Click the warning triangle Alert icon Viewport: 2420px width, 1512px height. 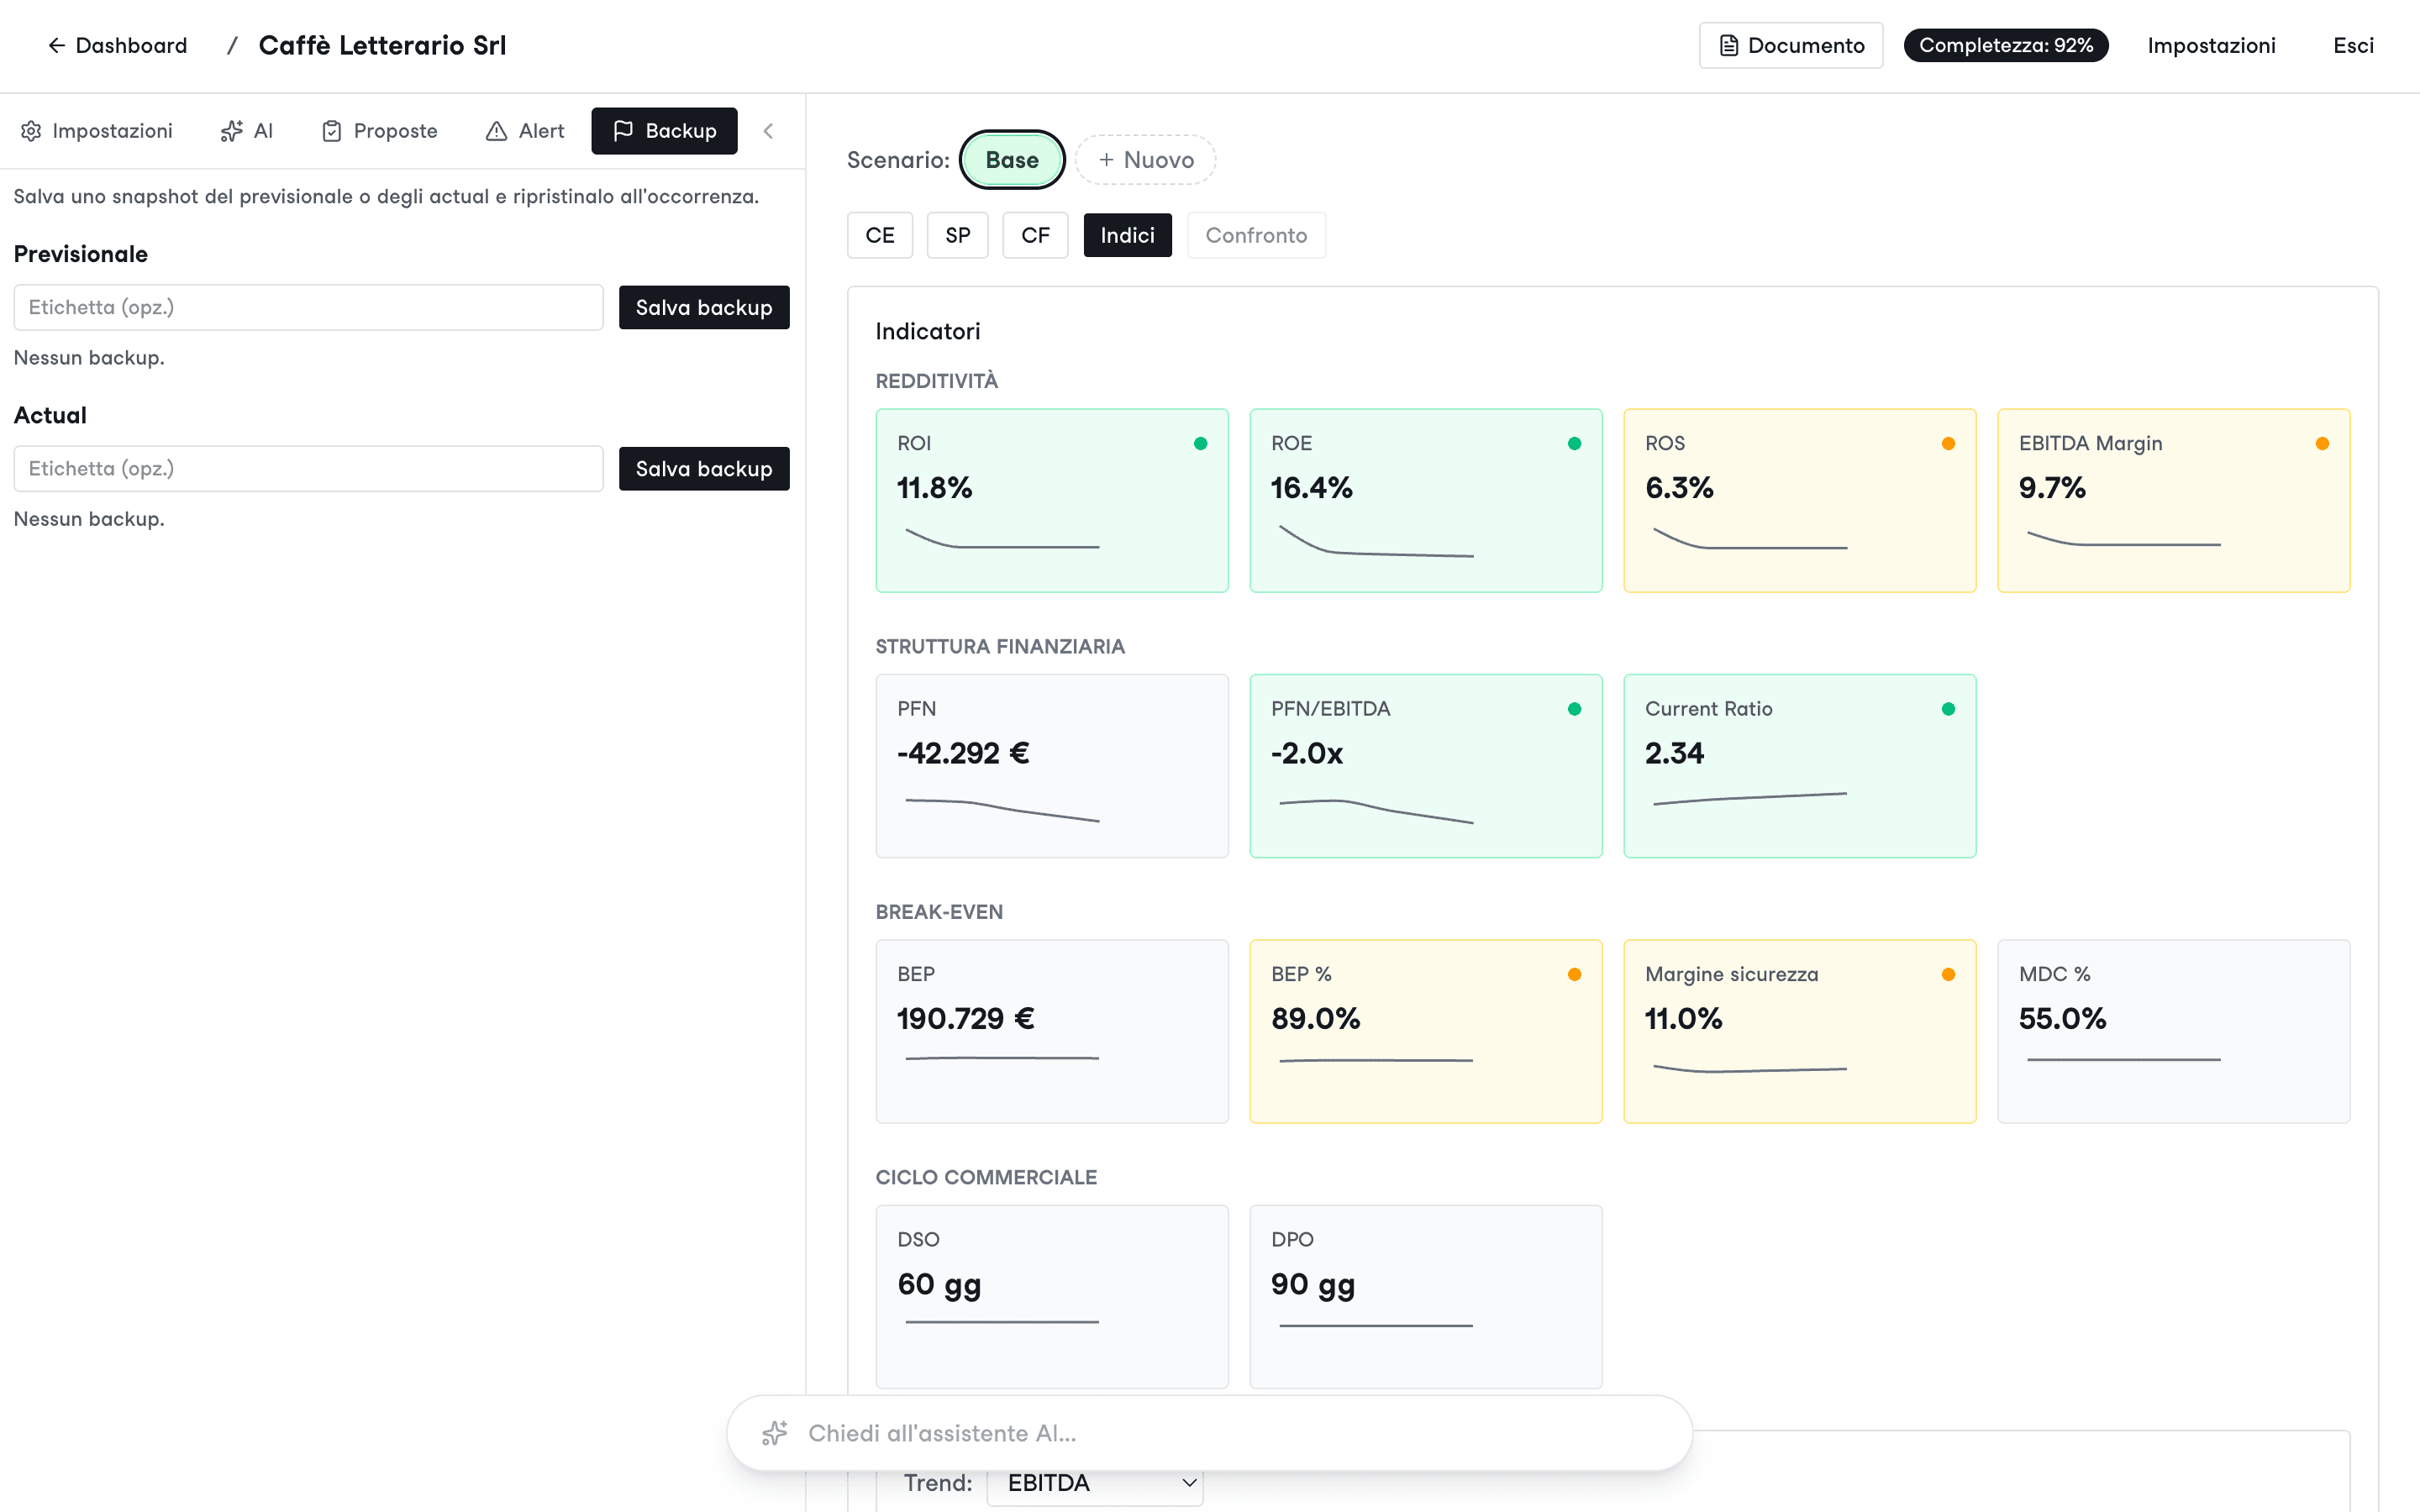click(496, 131)
